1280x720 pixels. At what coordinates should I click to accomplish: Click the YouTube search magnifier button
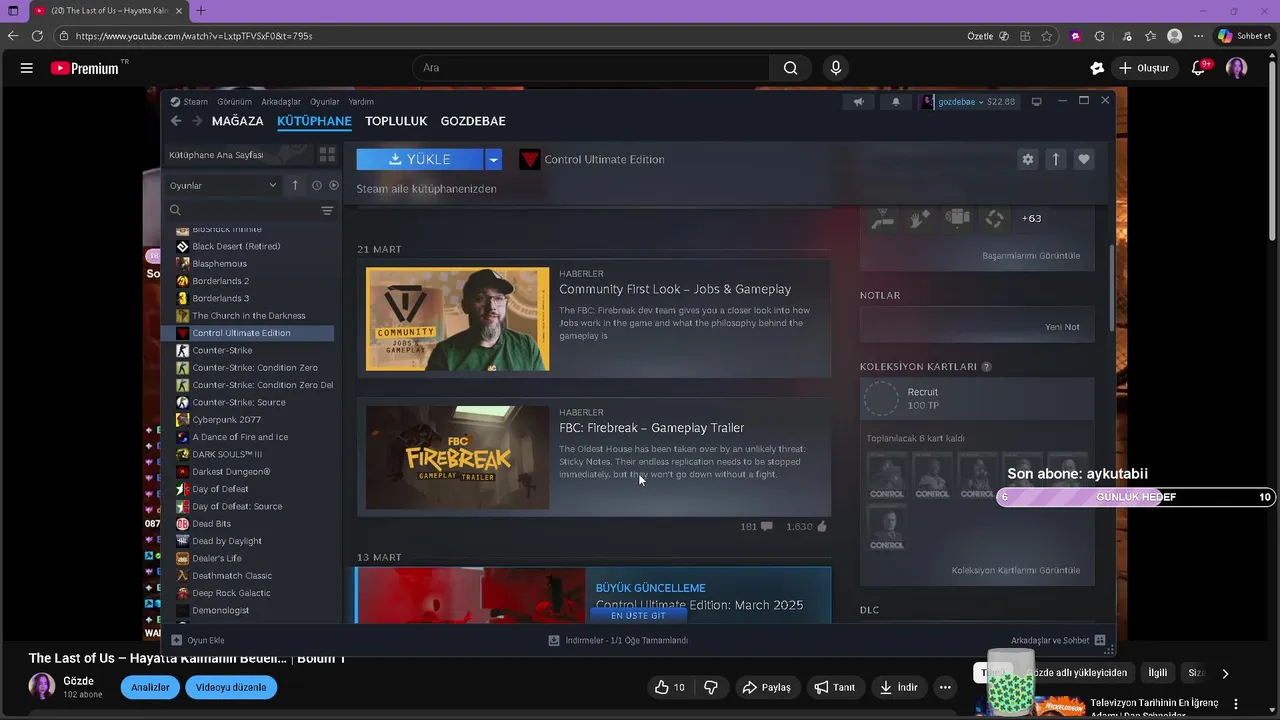click(790, 68)
